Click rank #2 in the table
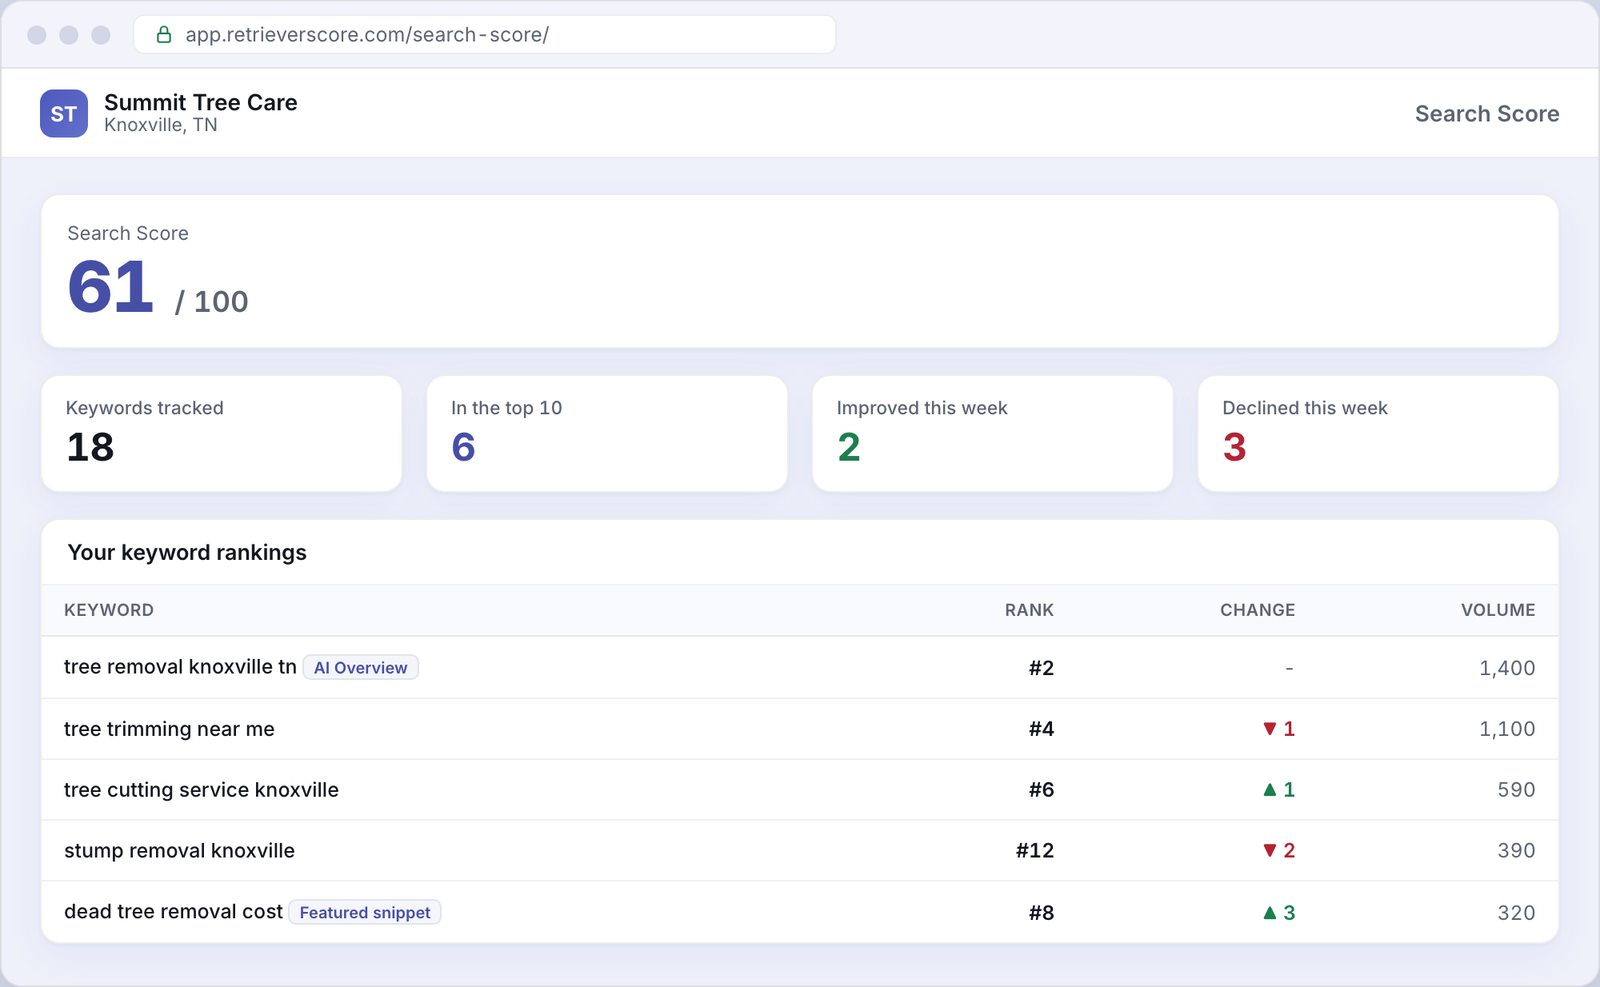 pos(1041,668)
